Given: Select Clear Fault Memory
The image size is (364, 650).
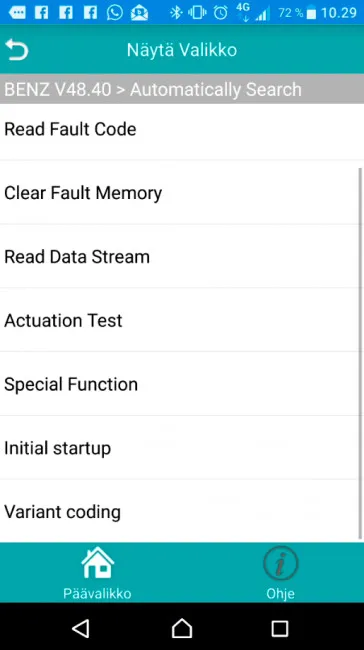Looking at the screenshot, I should point(181,193).
